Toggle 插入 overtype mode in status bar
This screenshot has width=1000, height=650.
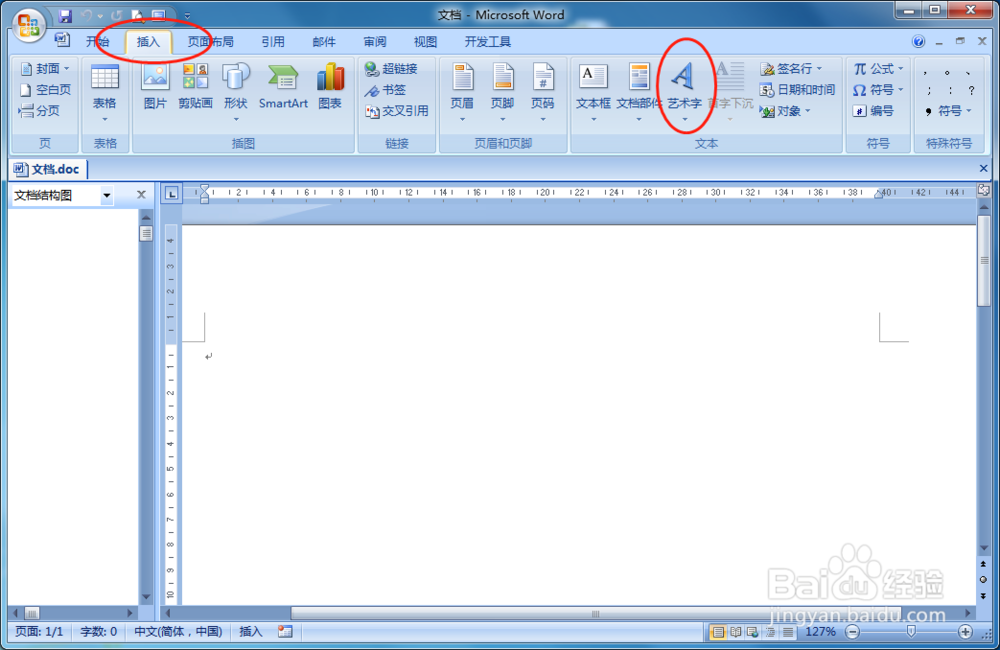pos(251,632)
